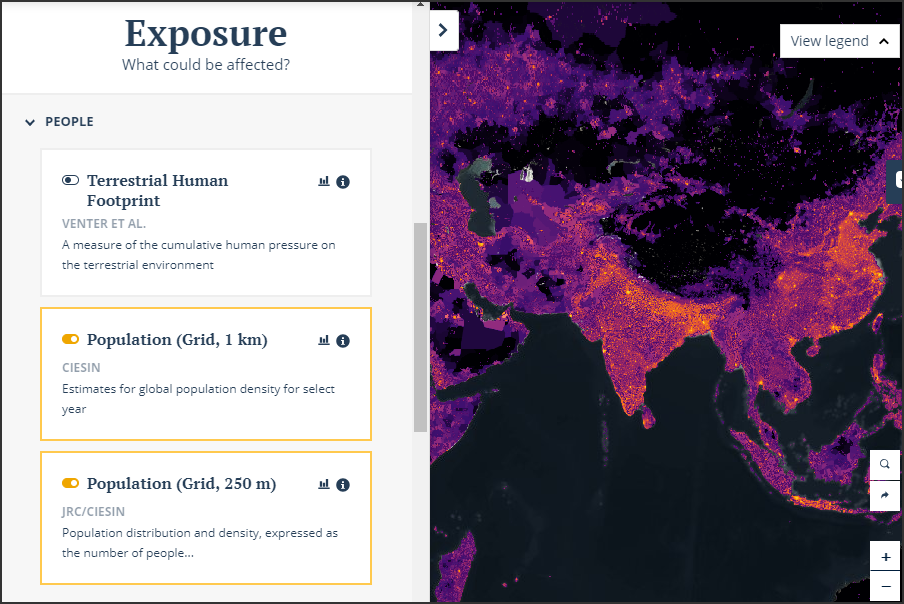Open chart icon for Population (Grid, 1 km)

point(323,341)
